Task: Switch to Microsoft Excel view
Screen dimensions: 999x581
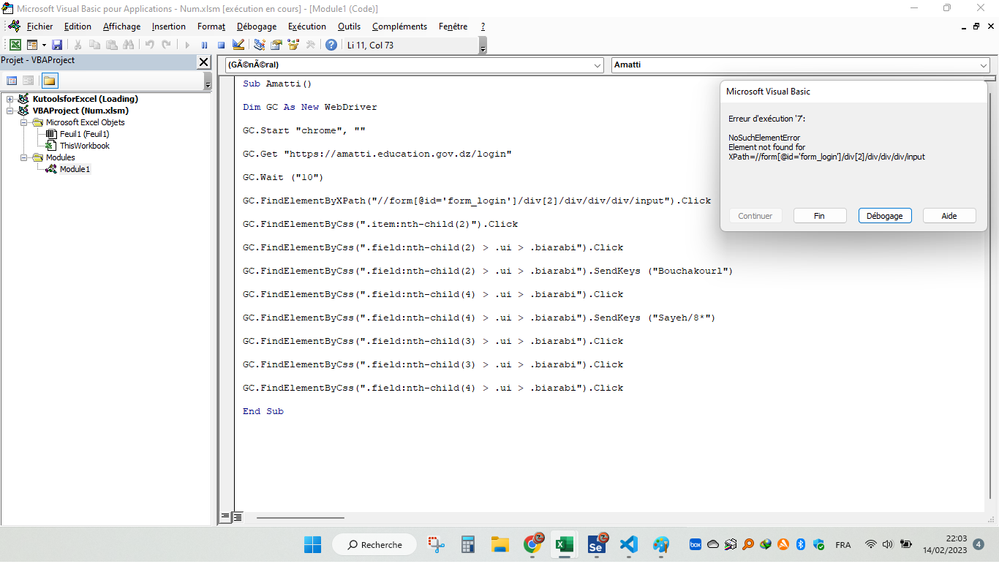Action: pos(14,44)
